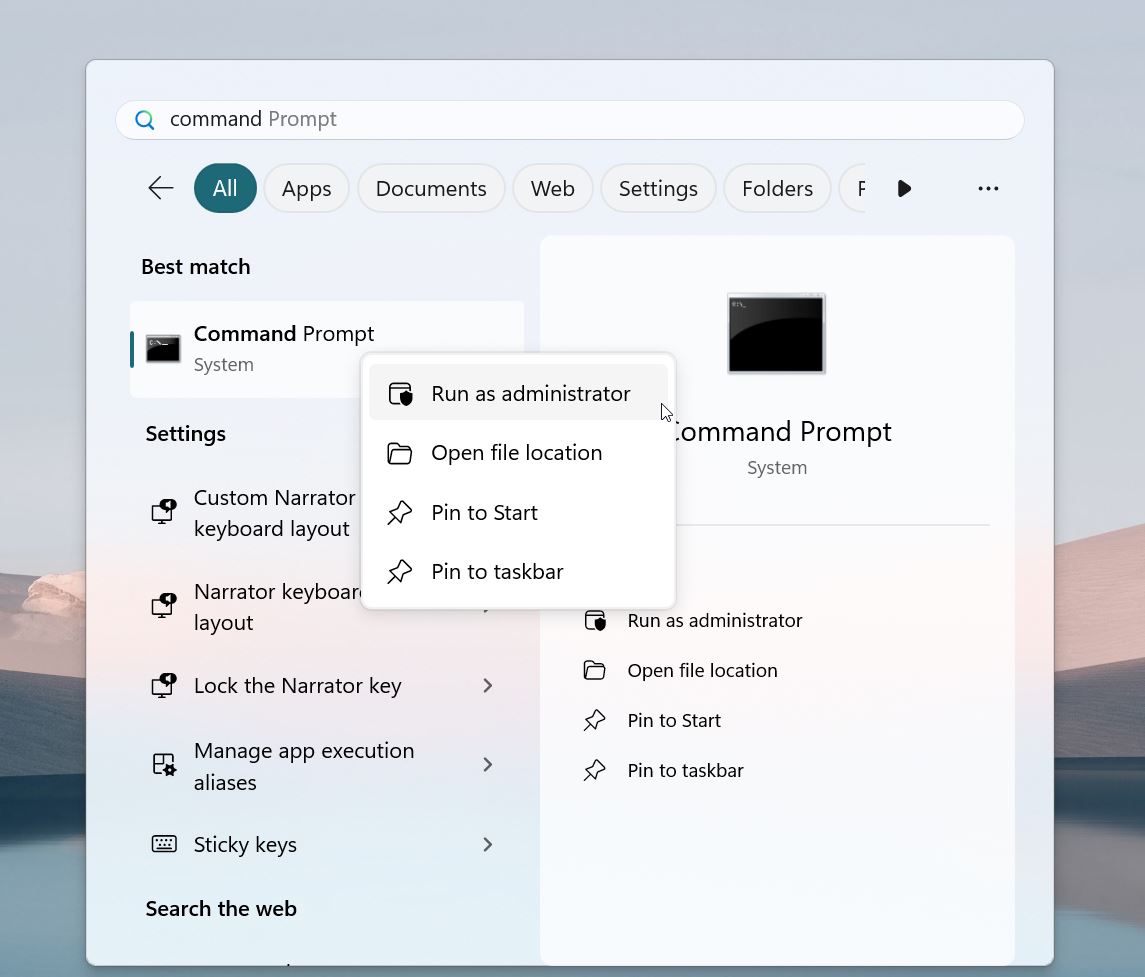Image resolution: width=1145 pixels, height=977 pixels.
Task: Click the pin icon beside context-menu Pin to taskbar
Action: [x=399, y=572]
